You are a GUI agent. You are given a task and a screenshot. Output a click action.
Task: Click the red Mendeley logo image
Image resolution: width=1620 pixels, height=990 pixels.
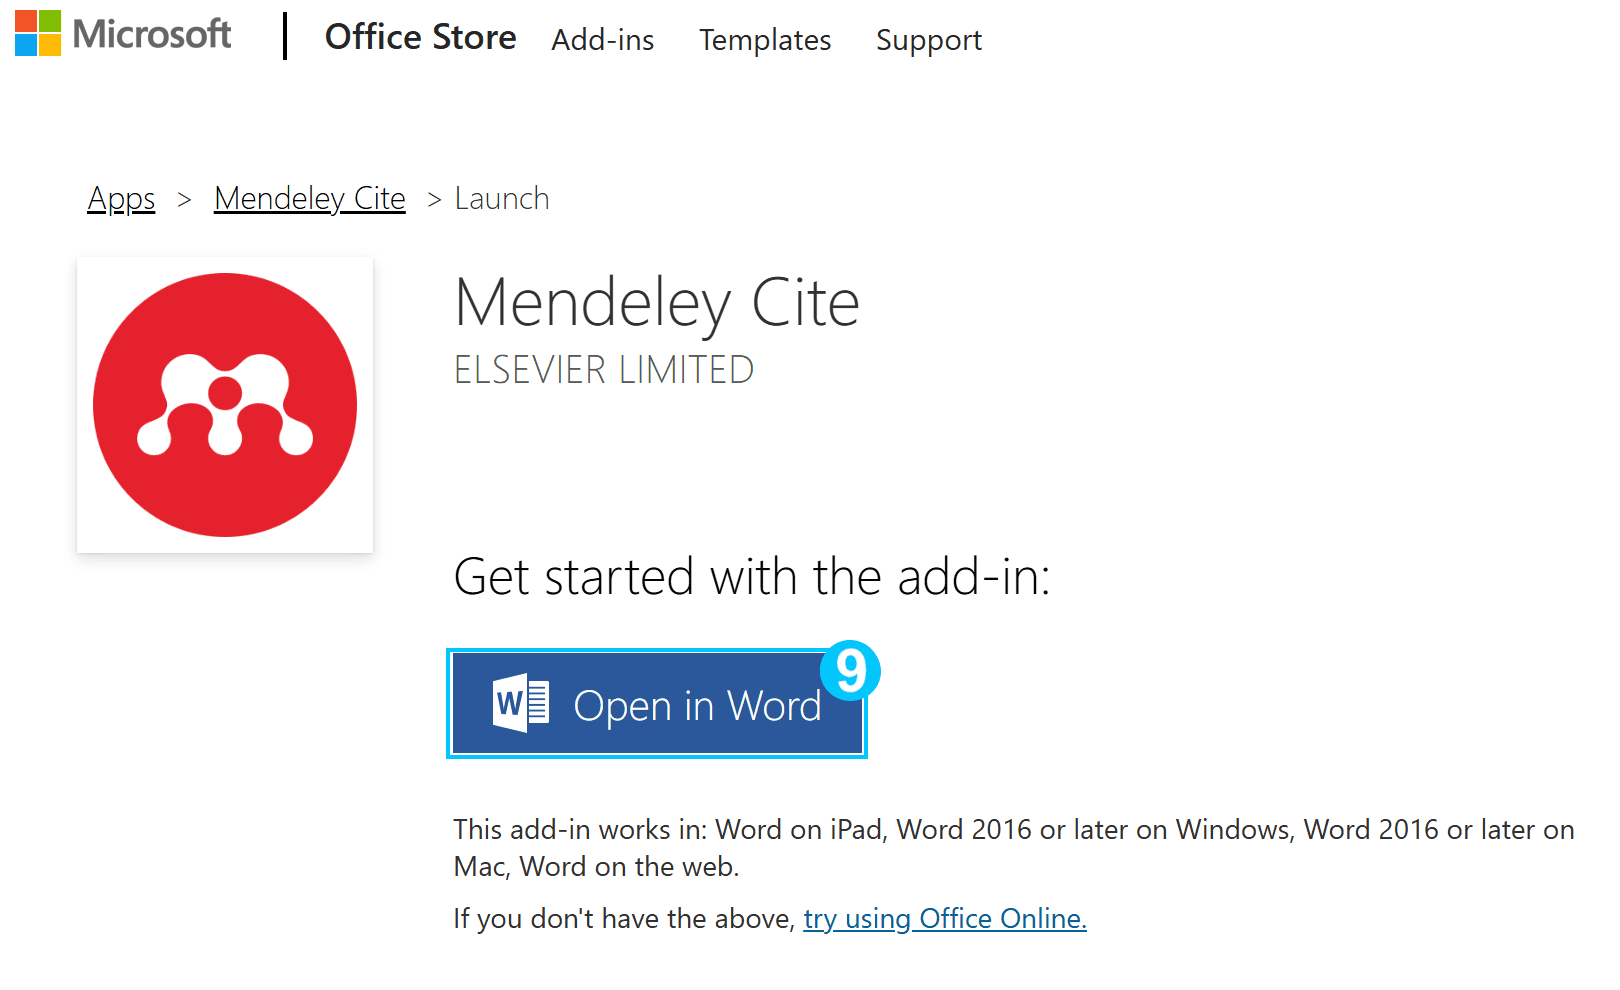point(225,405)
